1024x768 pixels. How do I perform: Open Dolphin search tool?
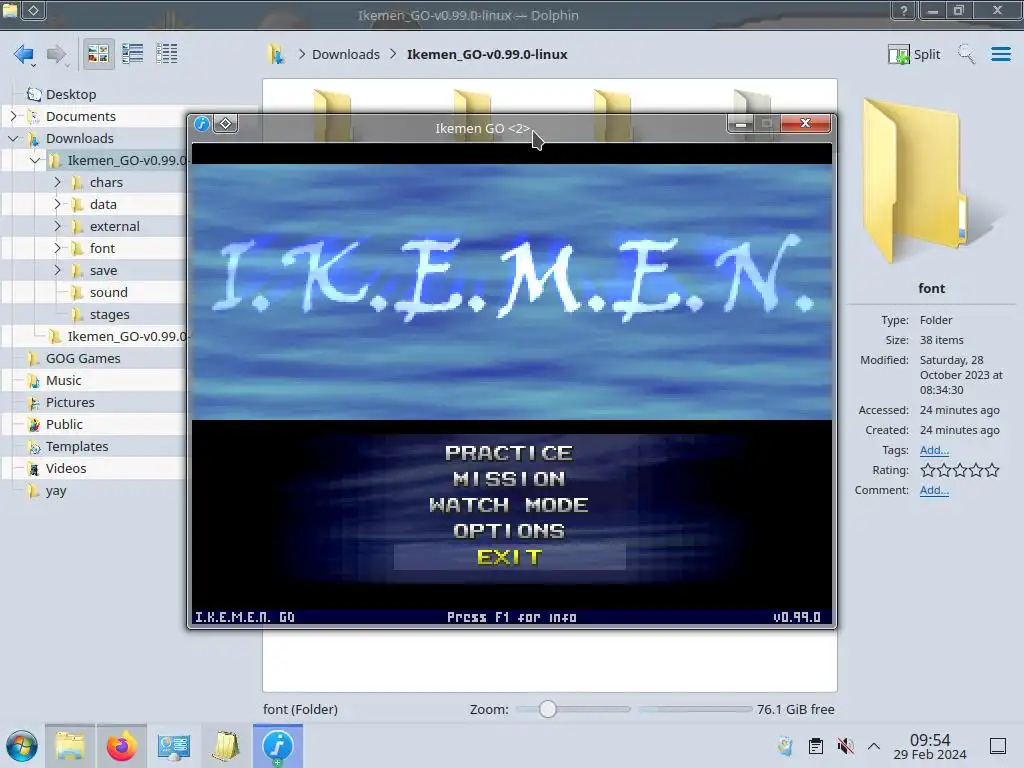[966, 54]
